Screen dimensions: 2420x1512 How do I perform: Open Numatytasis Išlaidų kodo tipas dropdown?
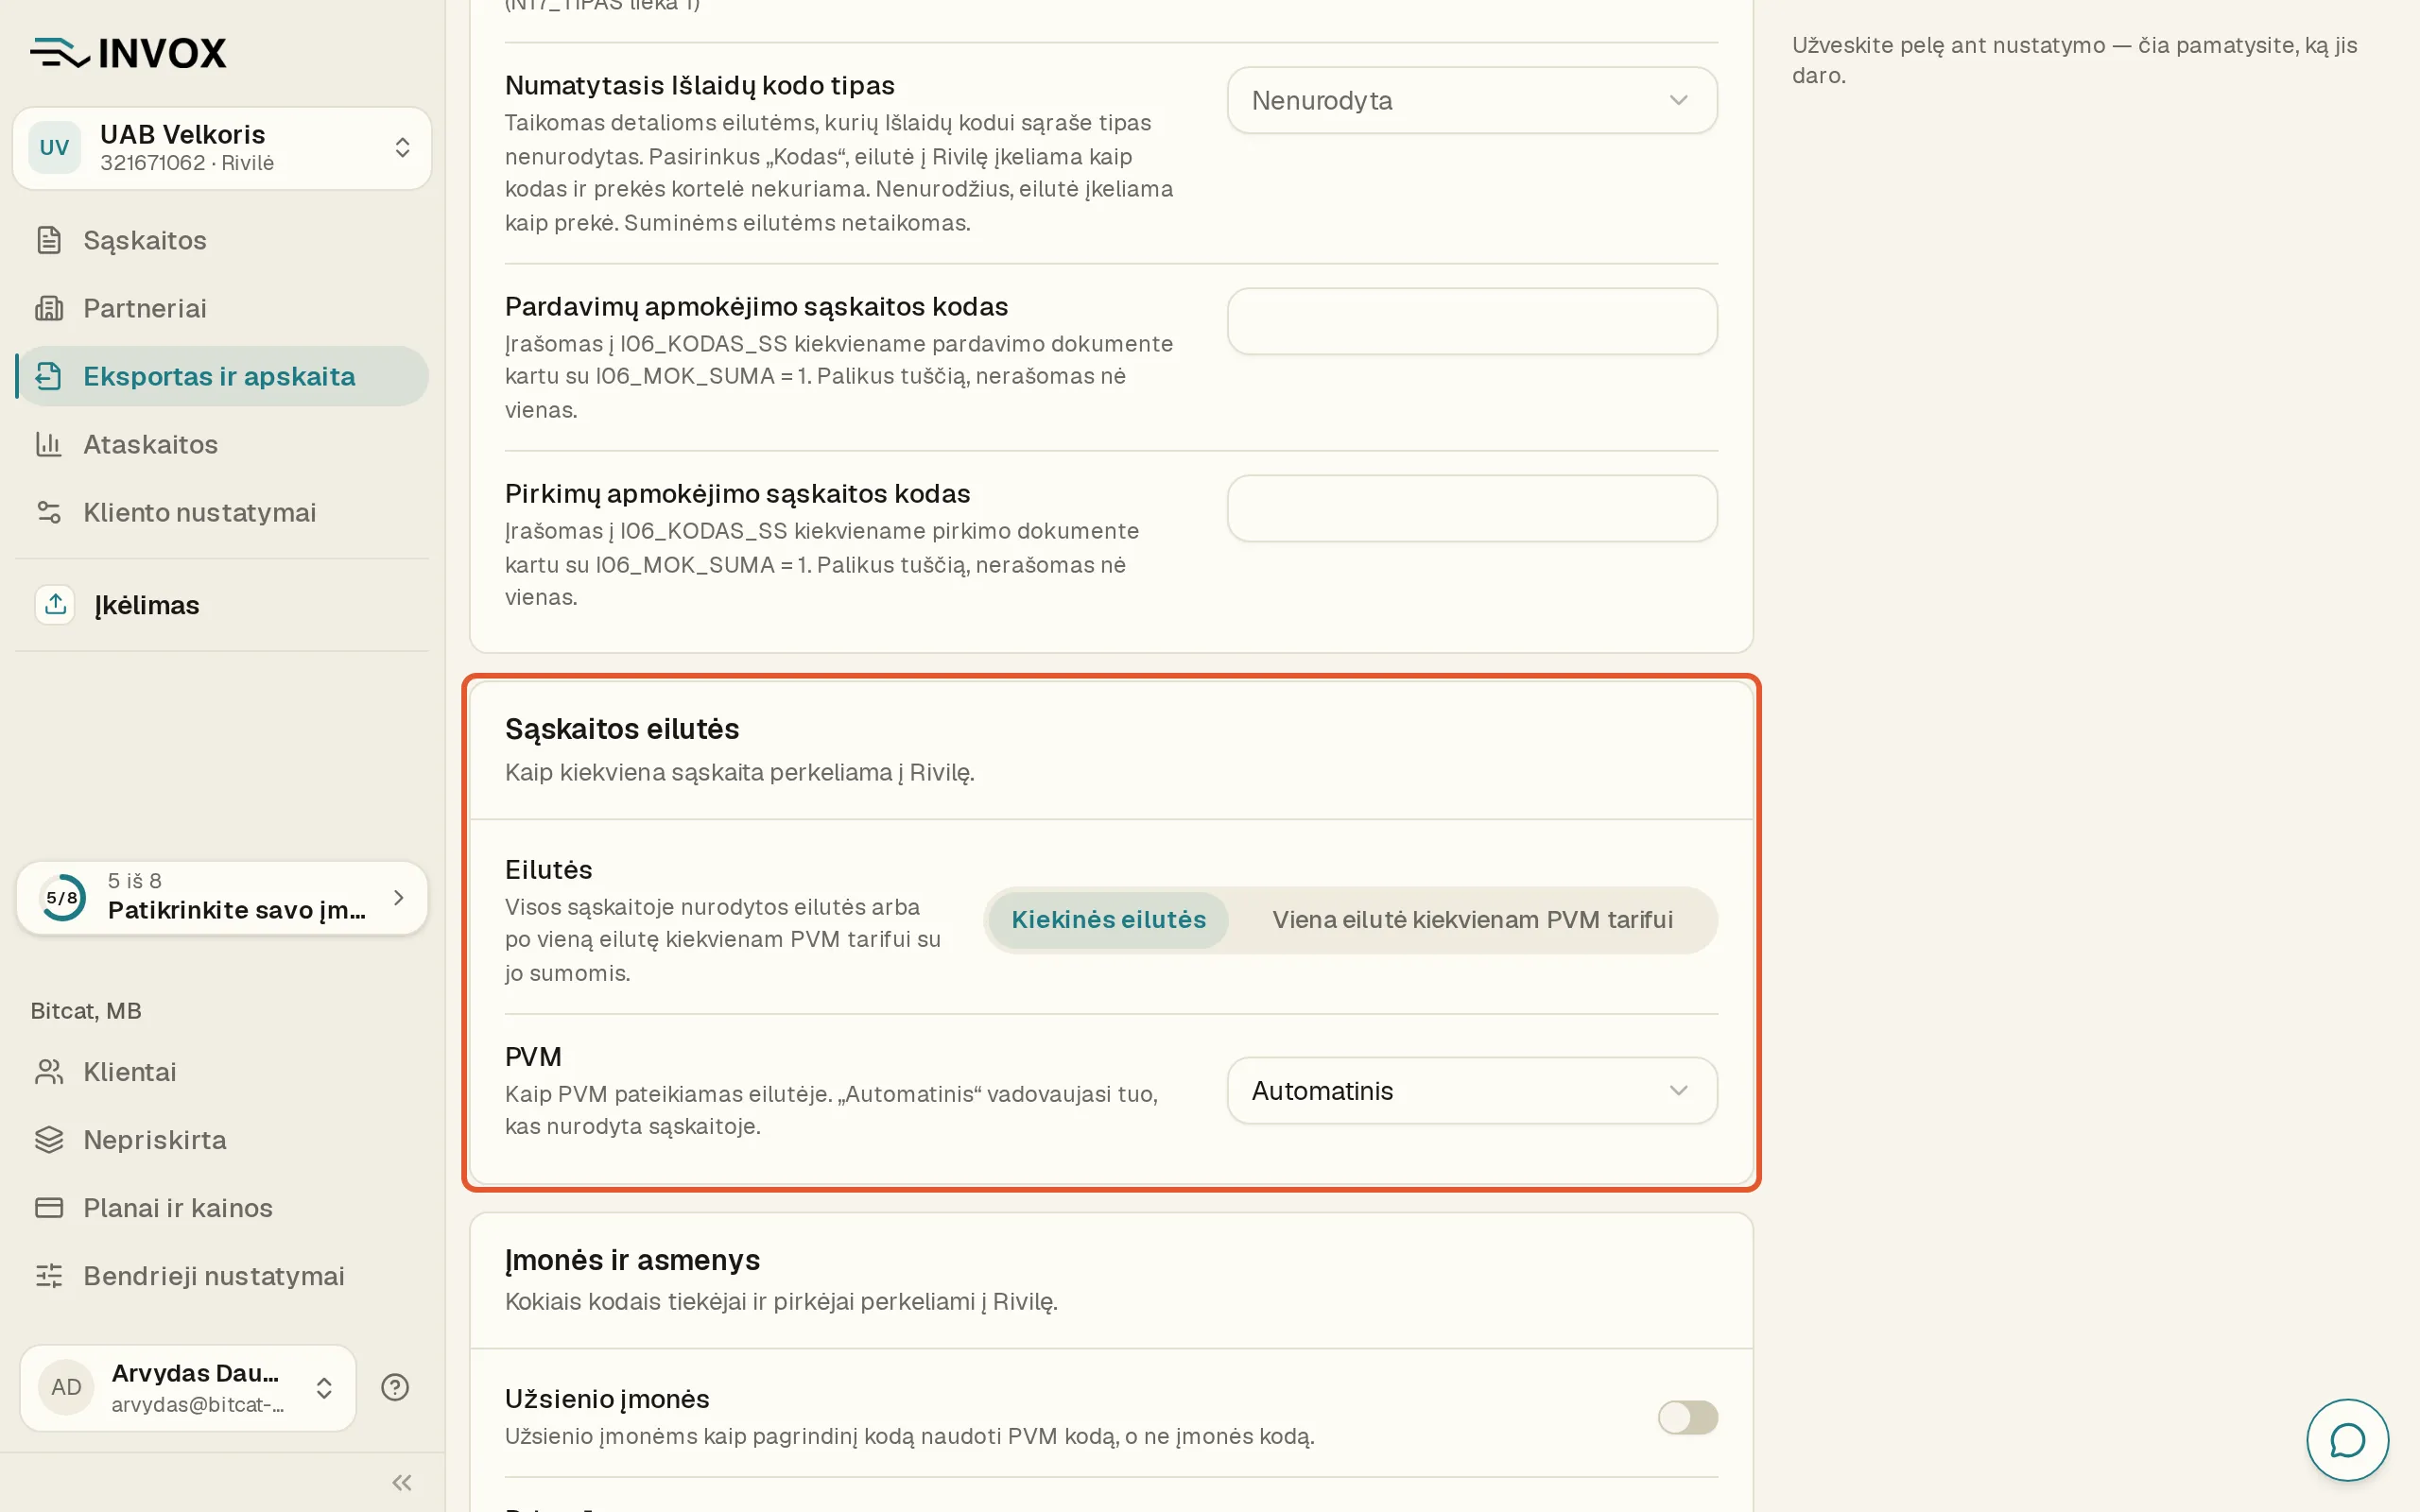[x=1472, y=100]
